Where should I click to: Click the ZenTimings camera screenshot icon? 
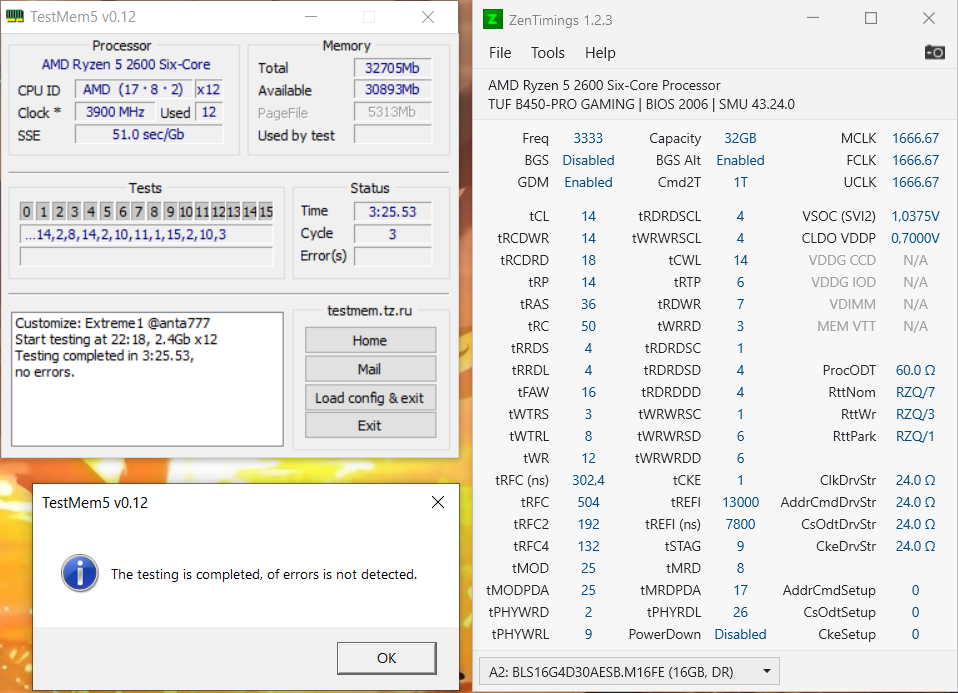click(x=934, y=53)
